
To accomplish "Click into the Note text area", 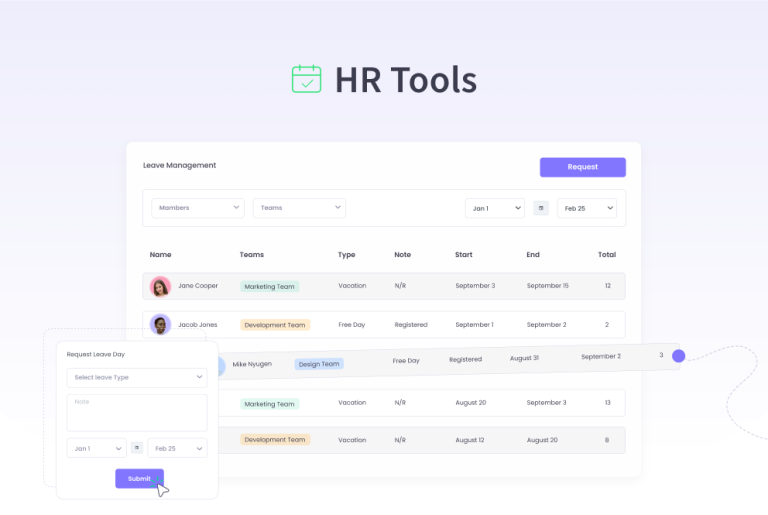I will [x=137, y=412].
